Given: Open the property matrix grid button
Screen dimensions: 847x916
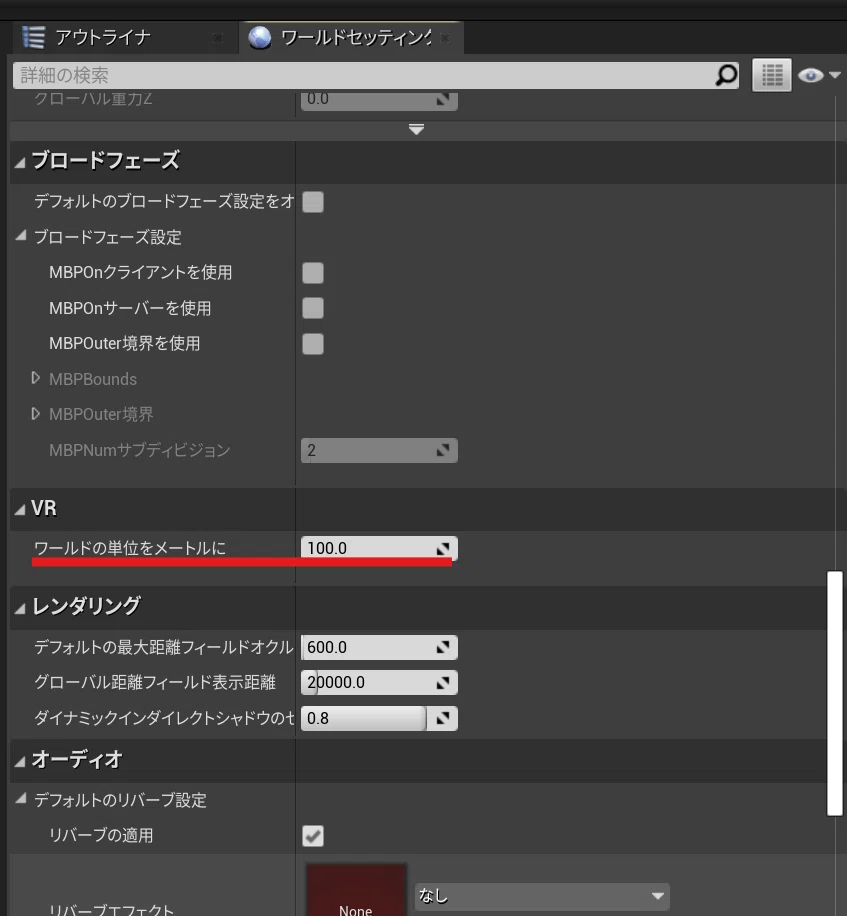Looking at the screenshot, I should pyautogui.click(x=772, y=75).
